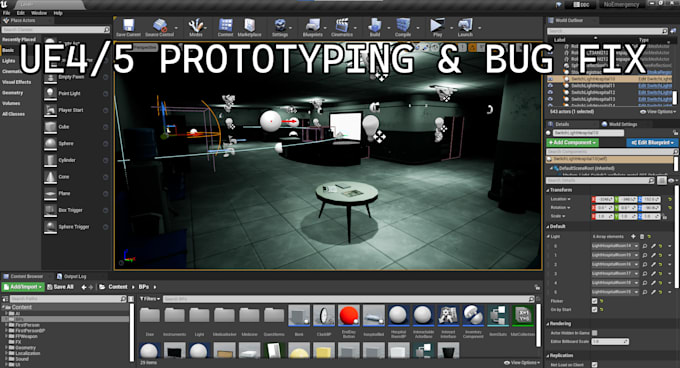Click the Save All button

(60, 287)
